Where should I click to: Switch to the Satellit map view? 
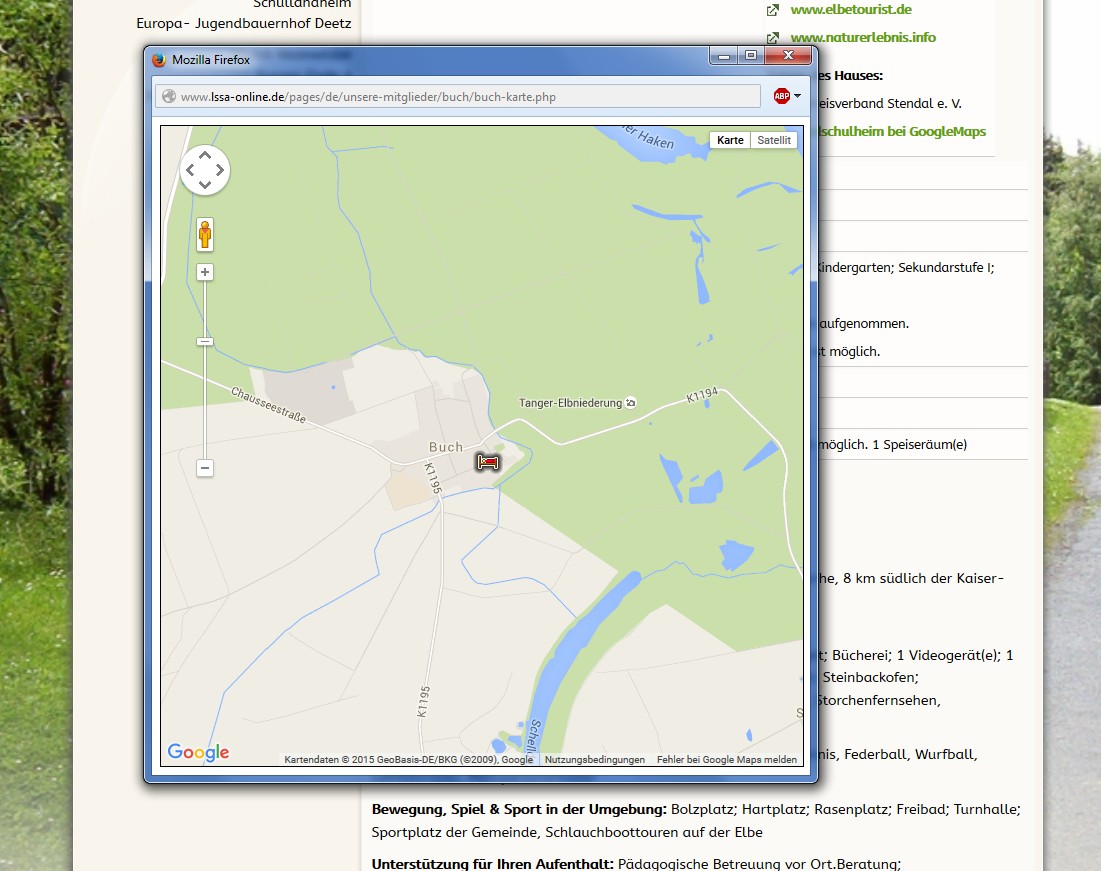(x=774, y=140)
